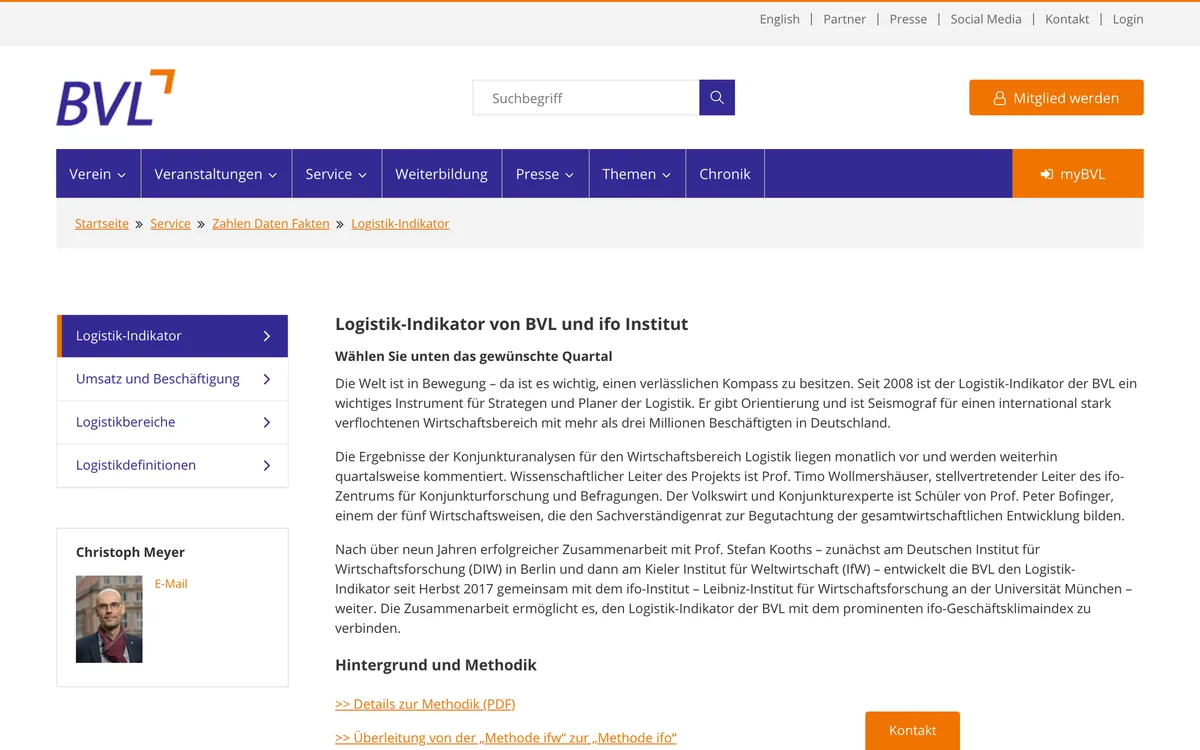Go to Service breadcrumb link
The width and height of the screenshot is (1200, 750).
[170, 224]
